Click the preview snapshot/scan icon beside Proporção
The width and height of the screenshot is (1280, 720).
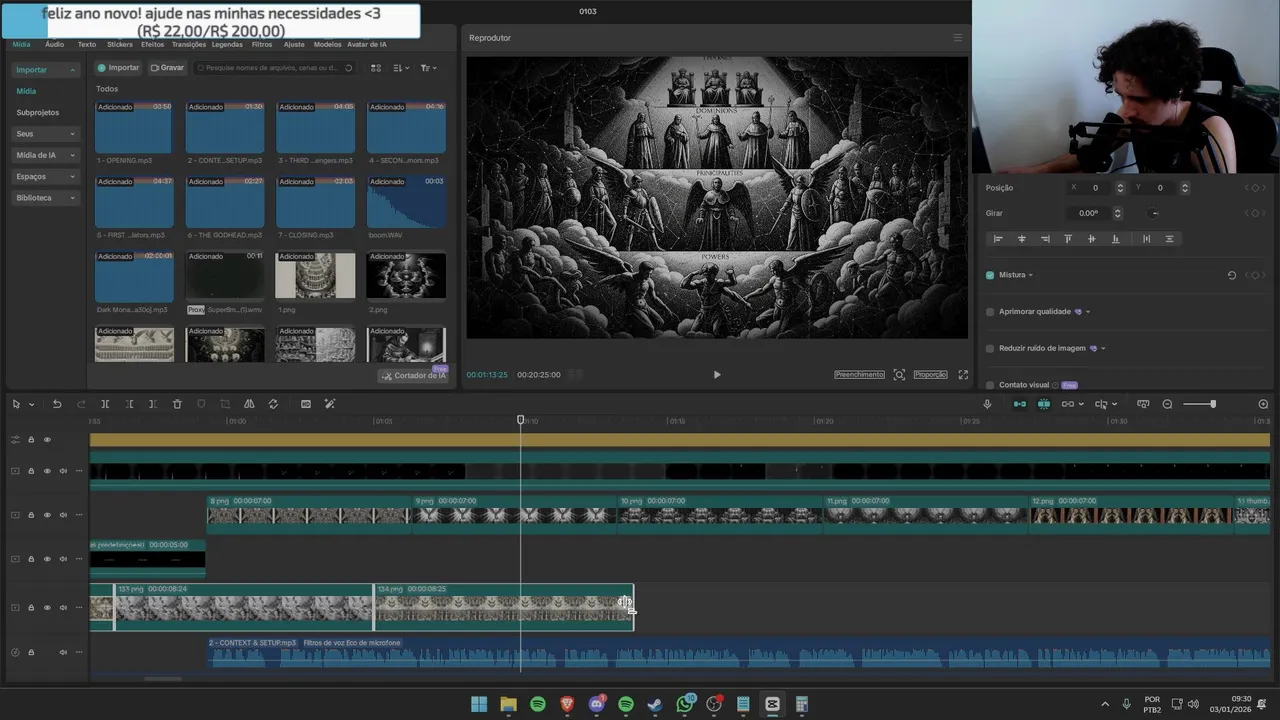point(899,374)
